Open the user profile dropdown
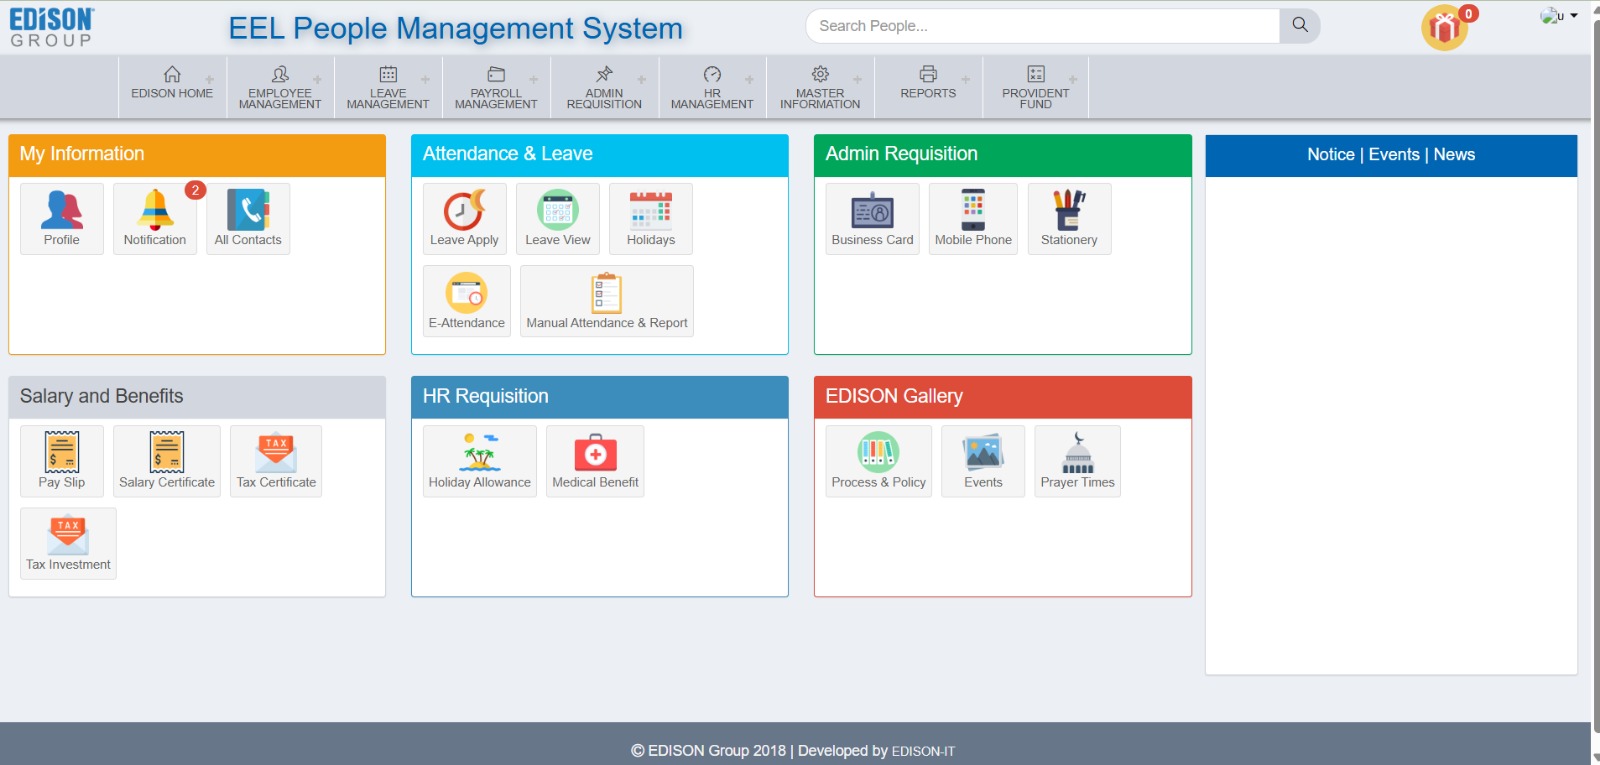The width and height of the screenshot is (1600, 765). (1559, 16)
